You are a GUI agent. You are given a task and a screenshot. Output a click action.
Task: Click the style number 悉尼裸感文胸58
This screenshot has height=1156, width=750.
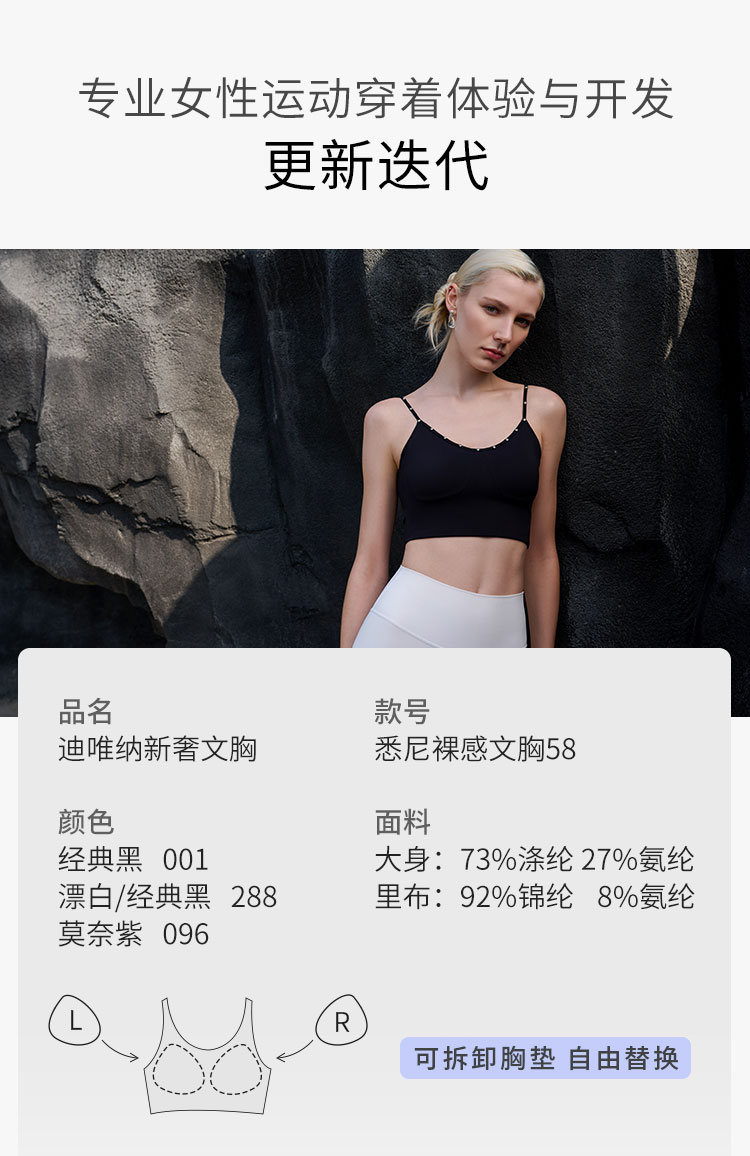coord(475,749)
